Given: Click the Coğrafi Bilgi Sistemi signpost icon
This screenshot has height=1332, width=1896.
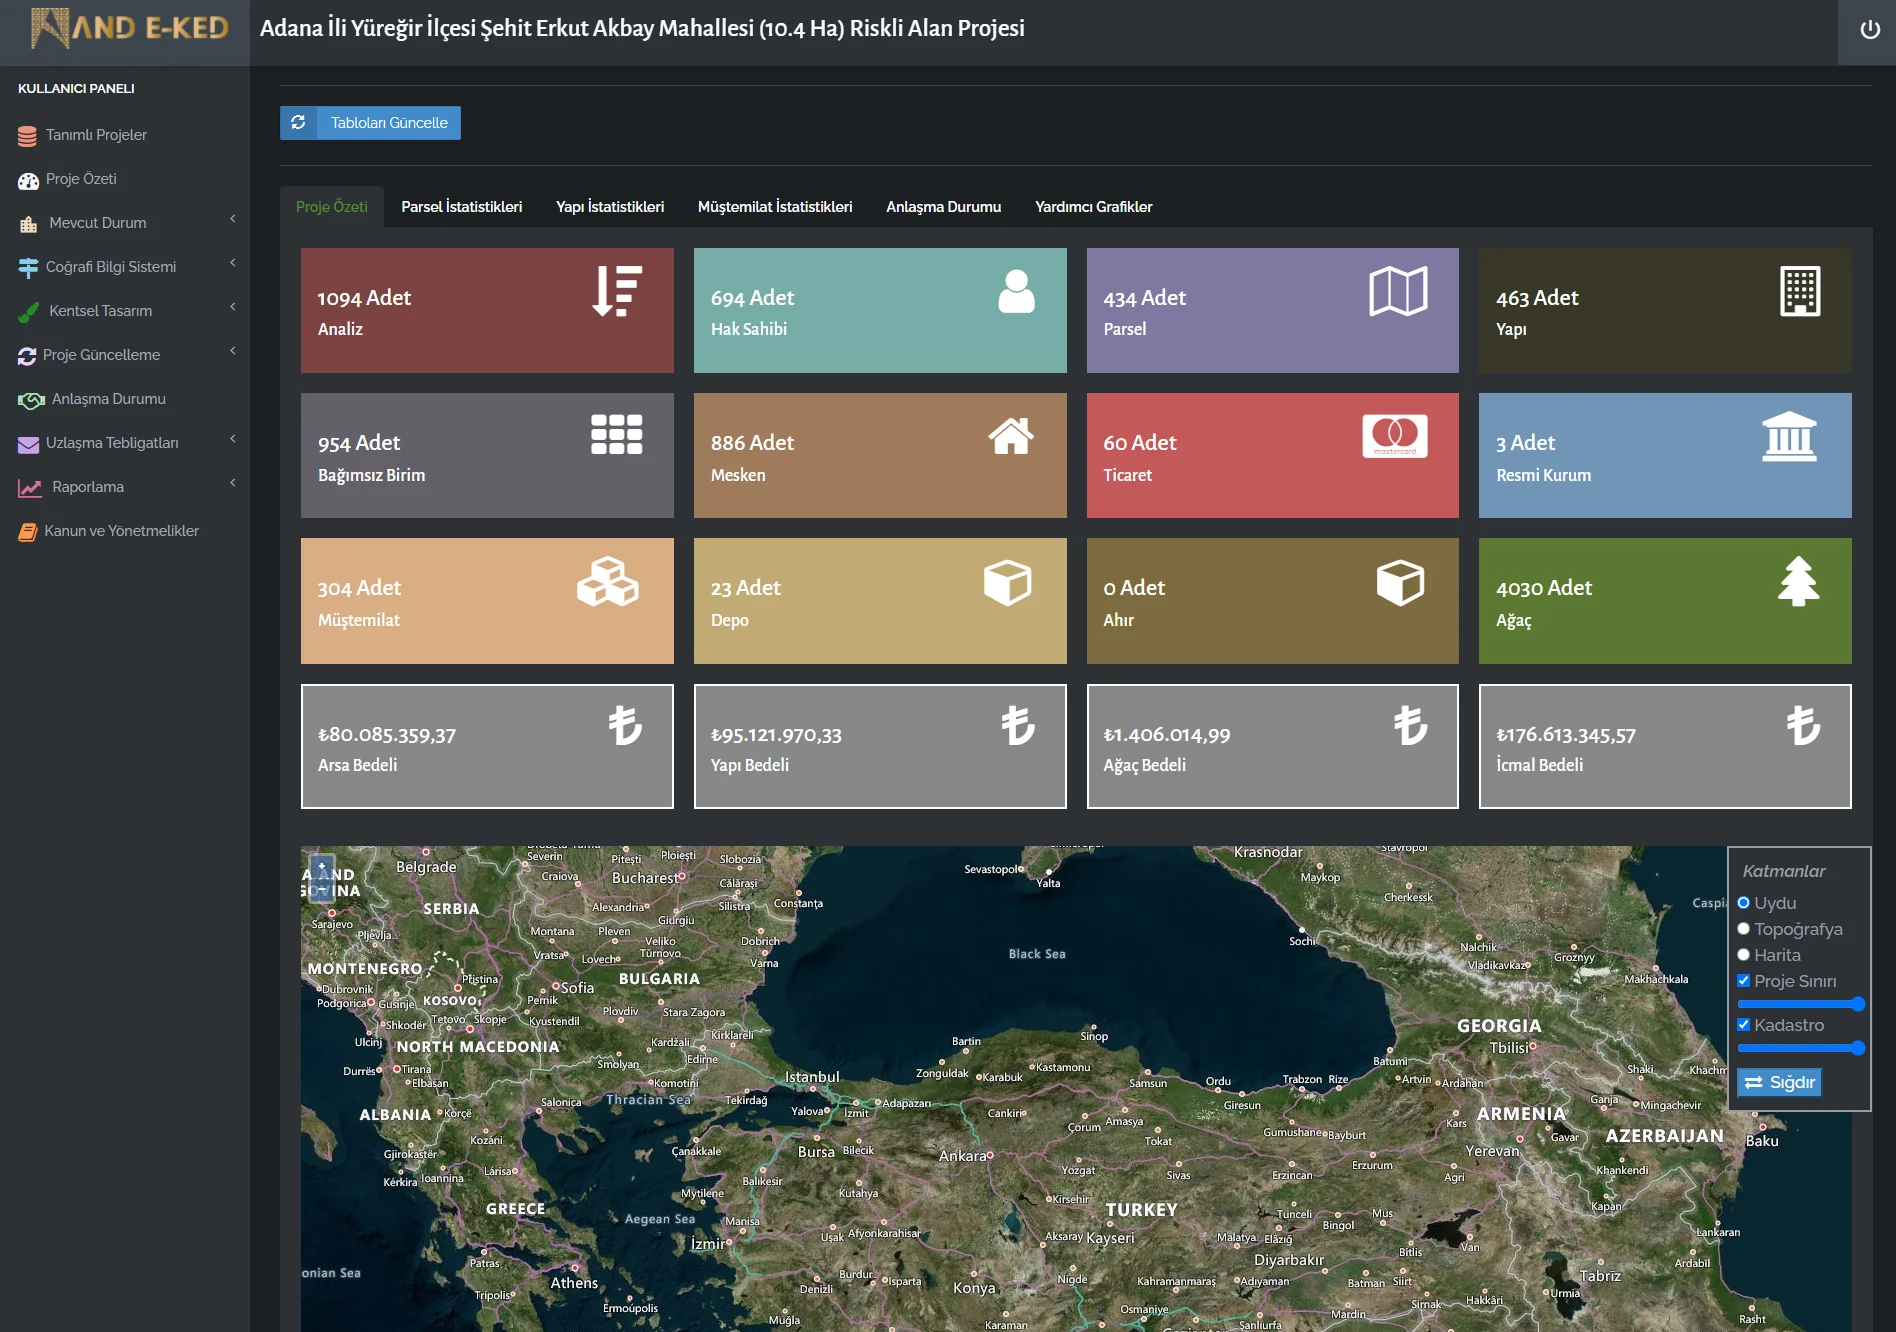Looking at the screenshot, I should (28, 268).
